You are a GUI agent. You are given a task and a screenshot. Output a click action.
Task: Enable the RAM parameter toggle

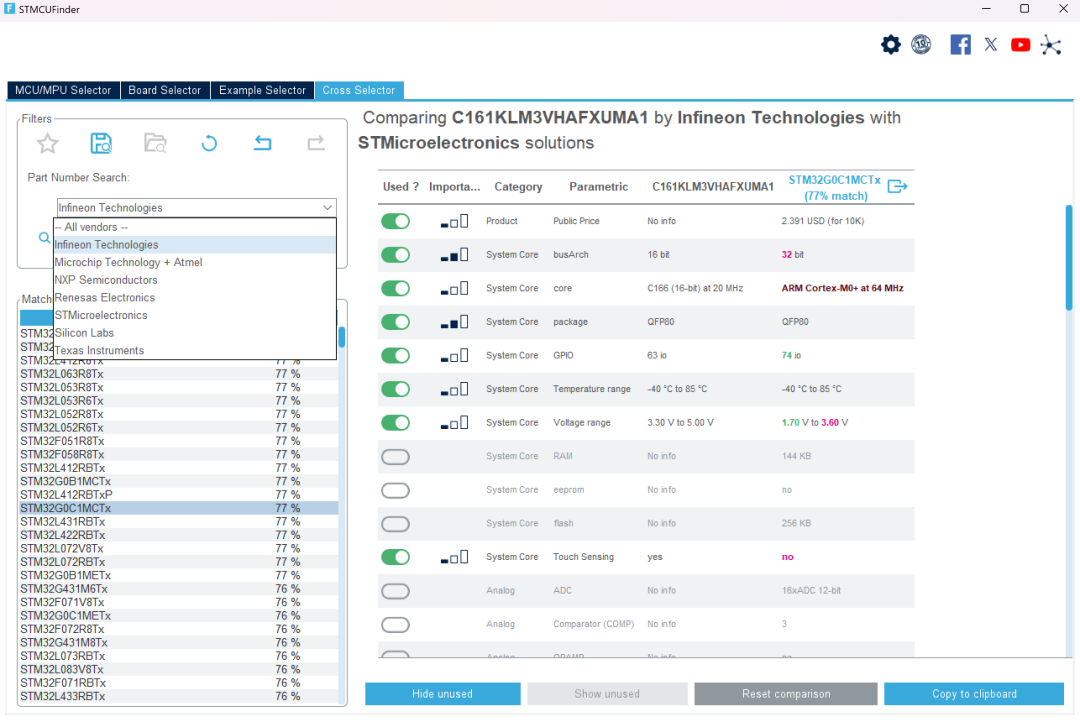(x=395, y=457)
